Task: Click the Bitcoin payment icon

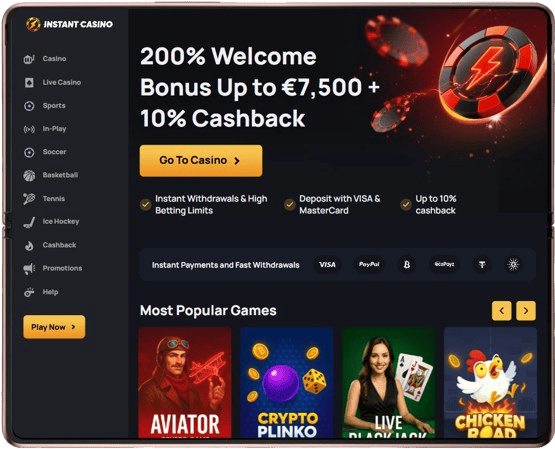Action: tap(407, 265)
